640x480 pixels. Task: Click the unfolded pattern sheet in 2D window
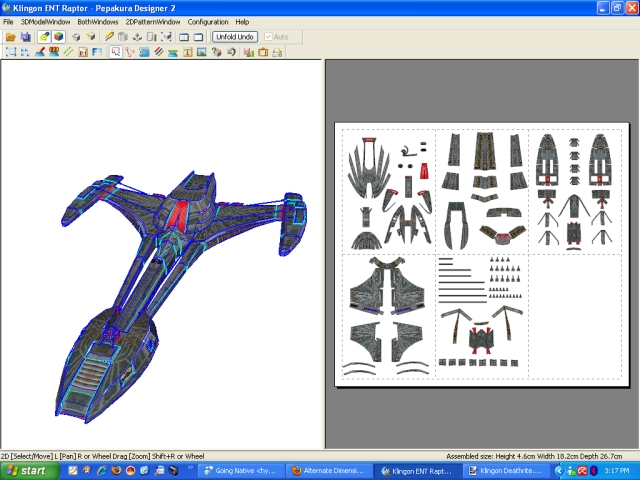pos(482,254)
